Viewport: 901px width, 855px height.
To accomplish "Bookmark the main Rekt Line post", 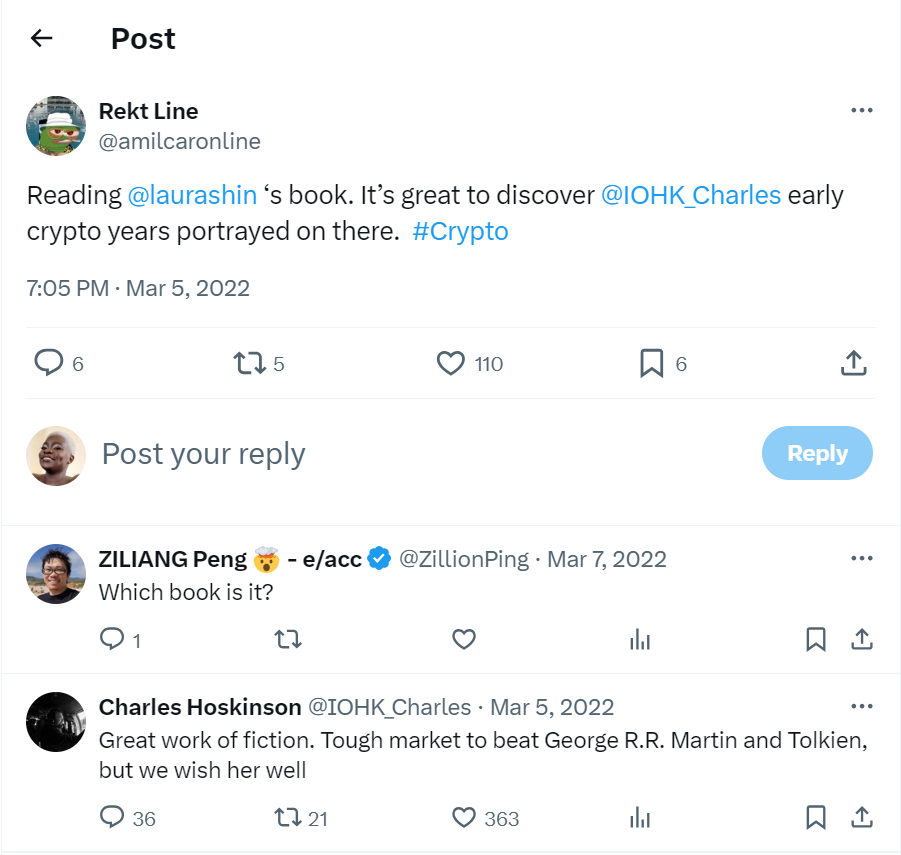I will pos(651,363).
